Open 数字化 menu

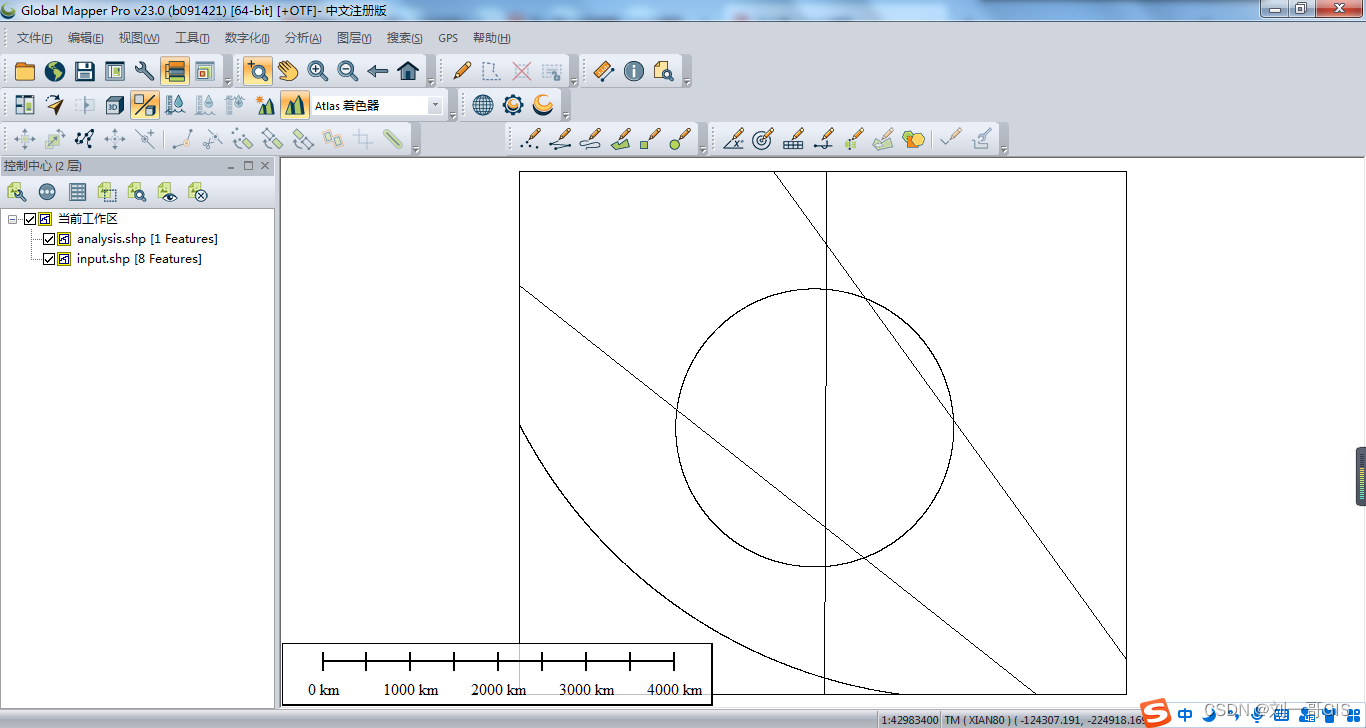247,38
